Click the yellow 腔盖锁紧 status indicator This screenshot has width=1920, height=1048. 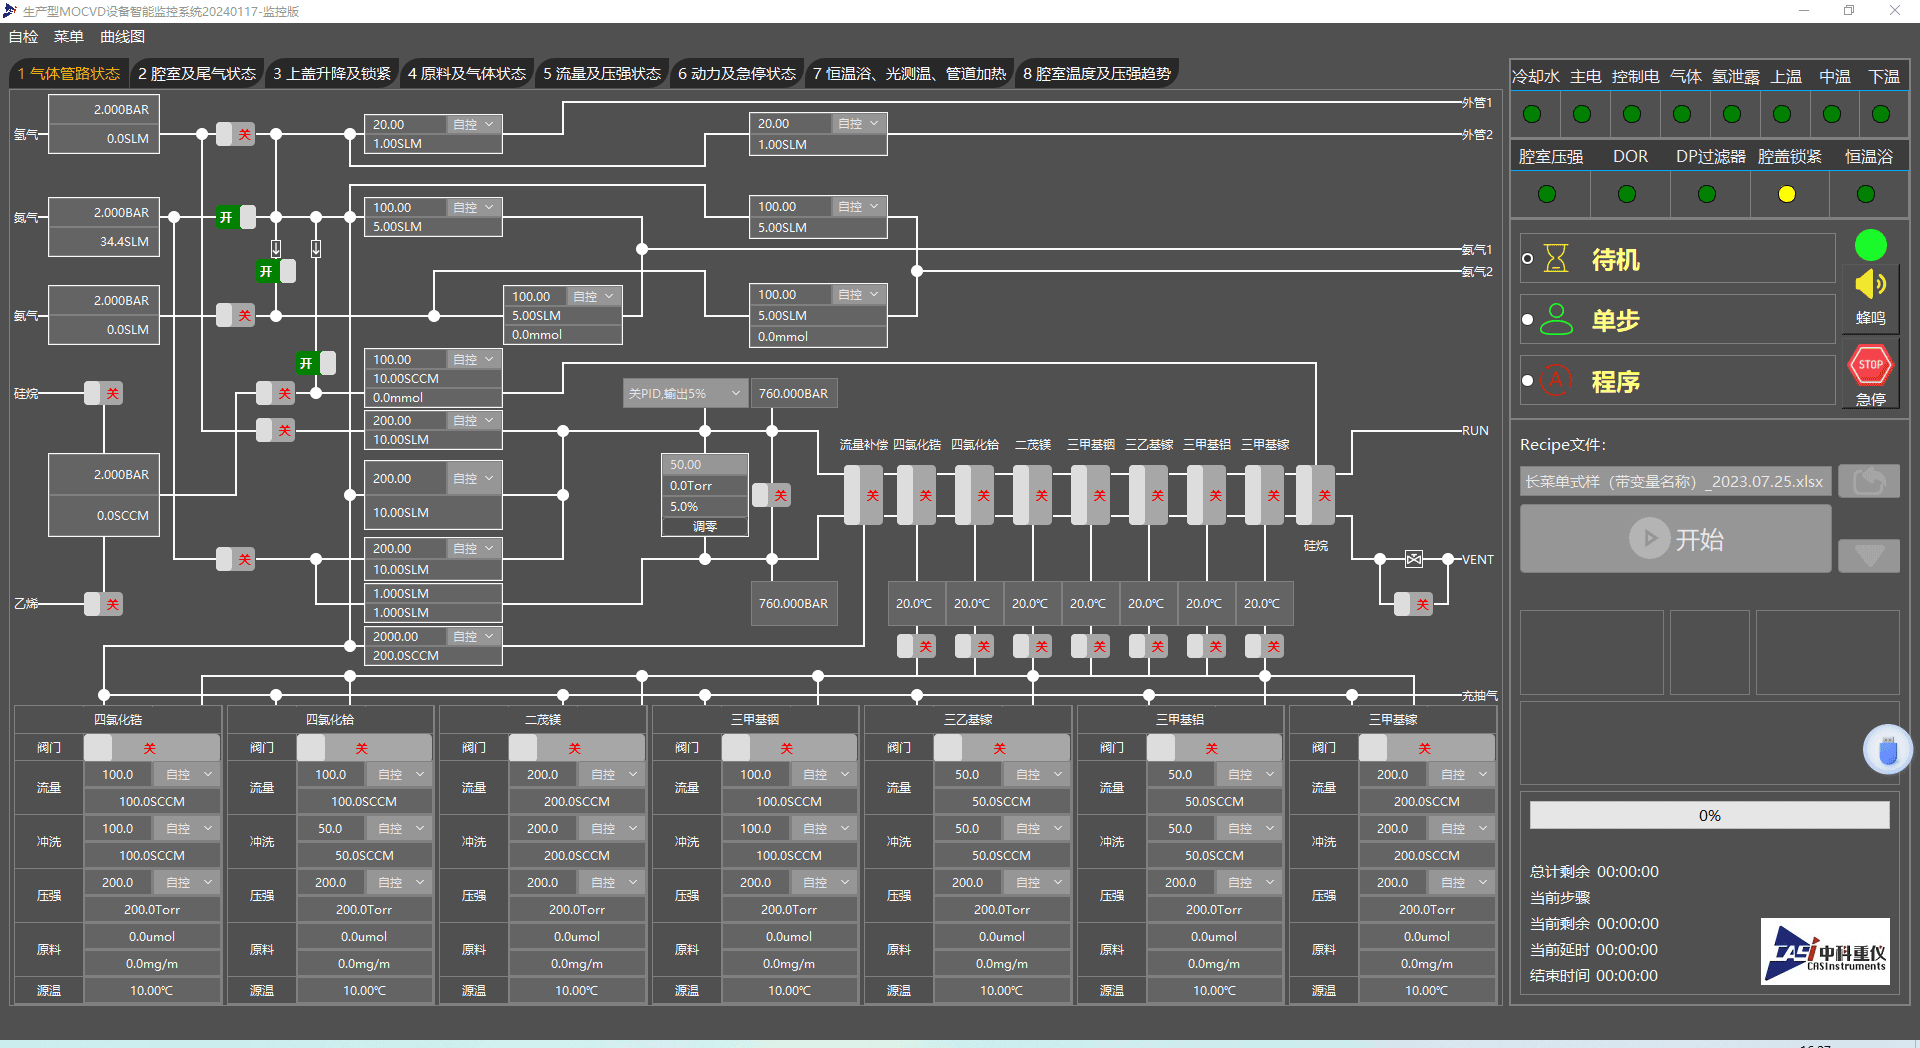[x=1787, y=194]
